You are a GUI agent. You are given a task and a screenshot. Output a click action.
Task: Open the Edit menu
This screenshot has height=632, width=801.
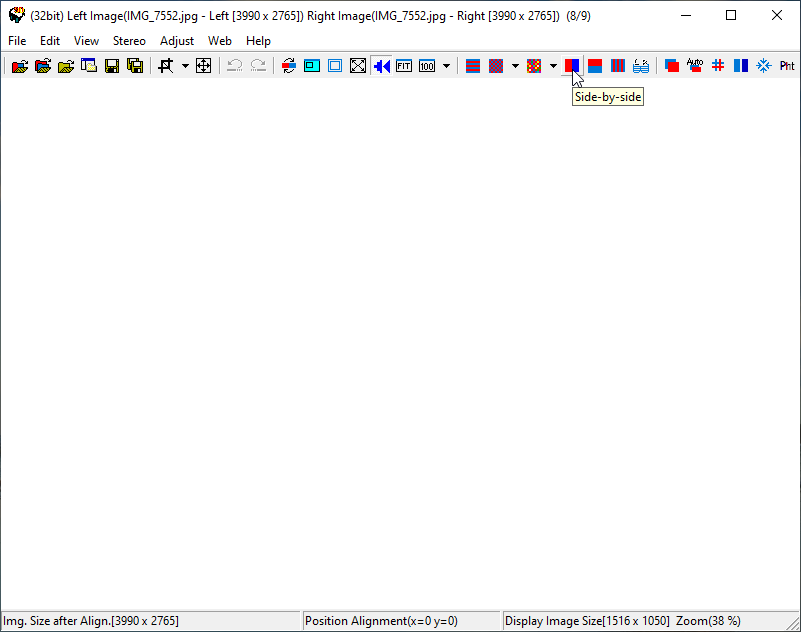[x=50, y=41]
